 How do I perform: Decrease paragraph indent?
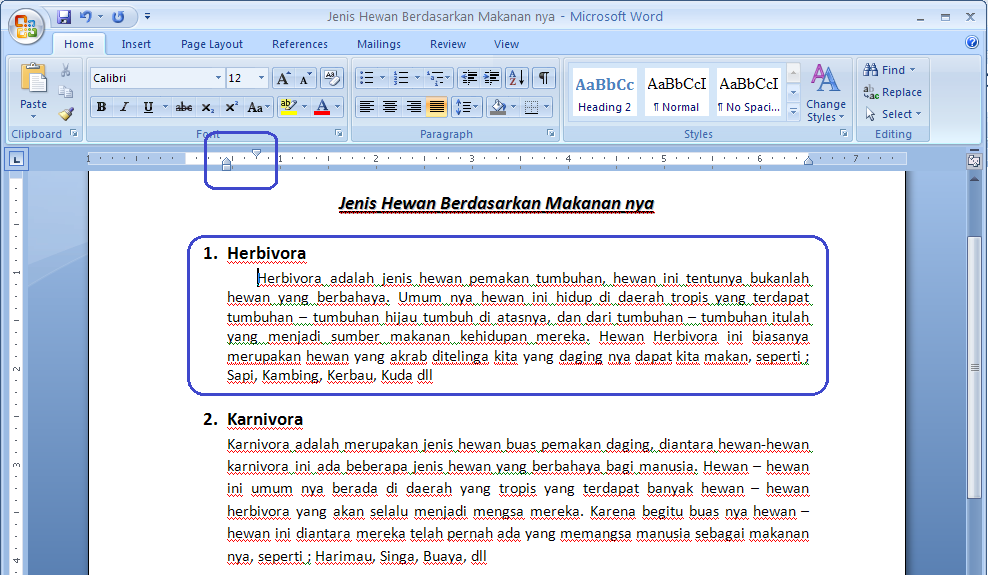469,78
